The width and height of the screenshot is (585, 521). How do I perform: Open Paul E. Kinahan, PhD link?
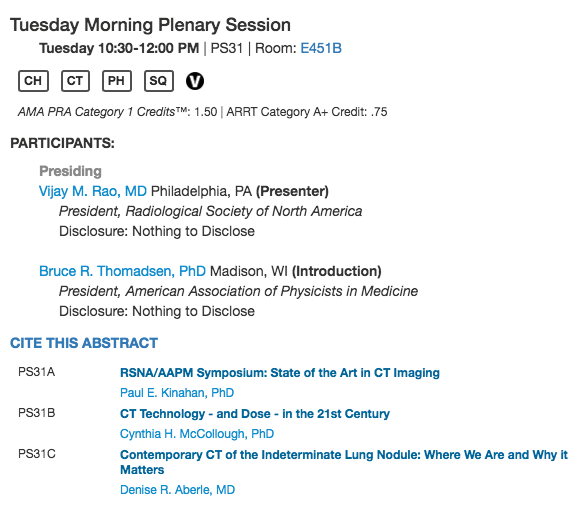177,393
